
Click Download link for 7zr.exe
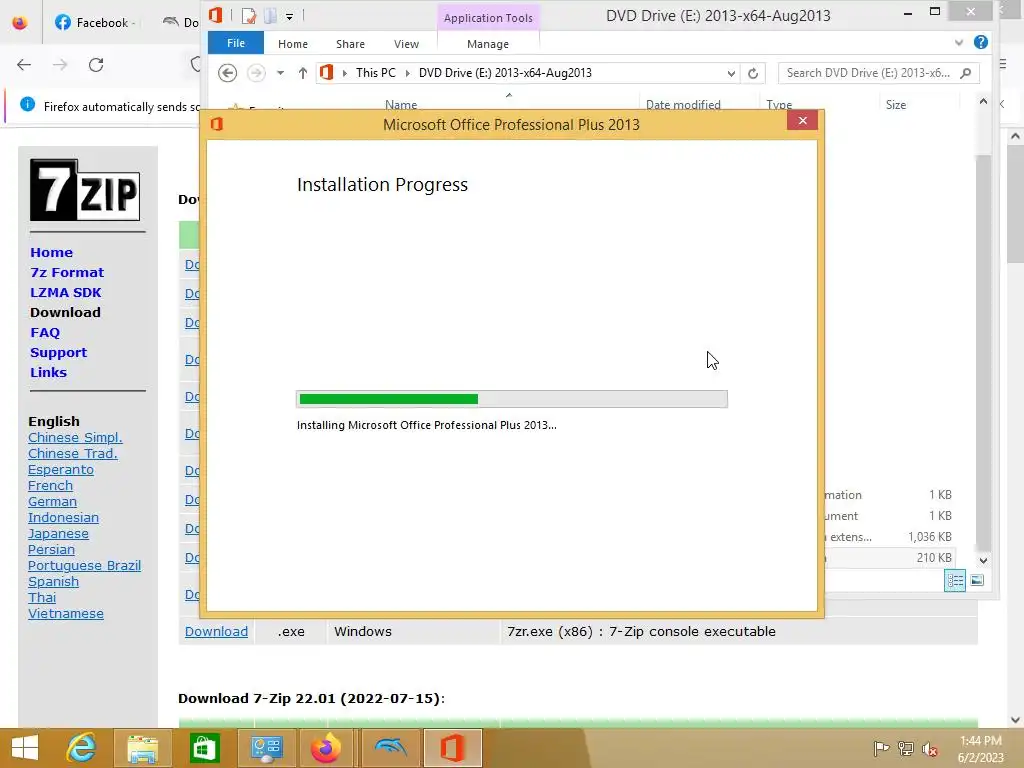click(x=216, y=632)
